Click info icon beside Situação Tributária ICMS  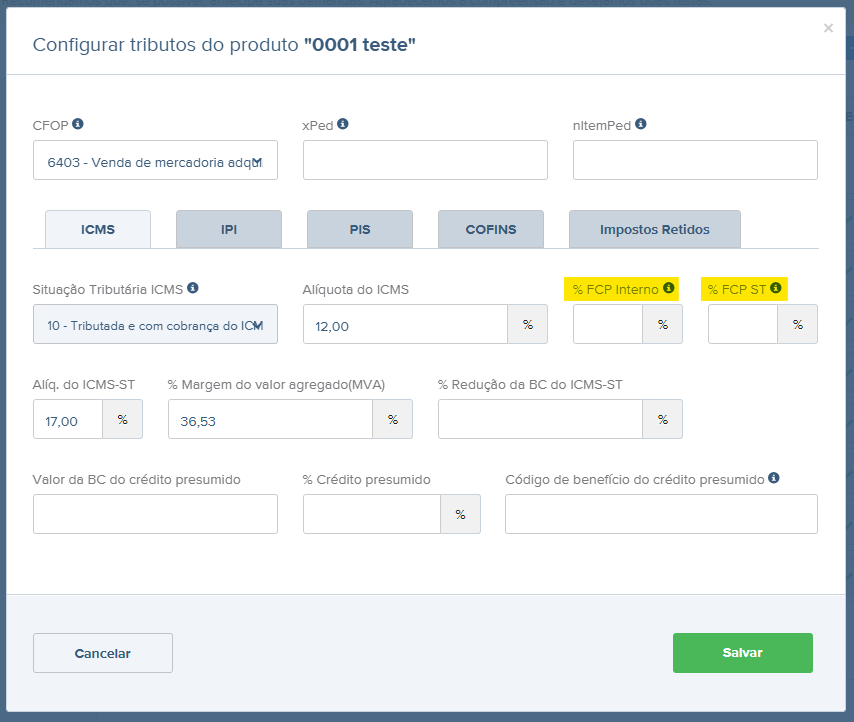point(193,288)
